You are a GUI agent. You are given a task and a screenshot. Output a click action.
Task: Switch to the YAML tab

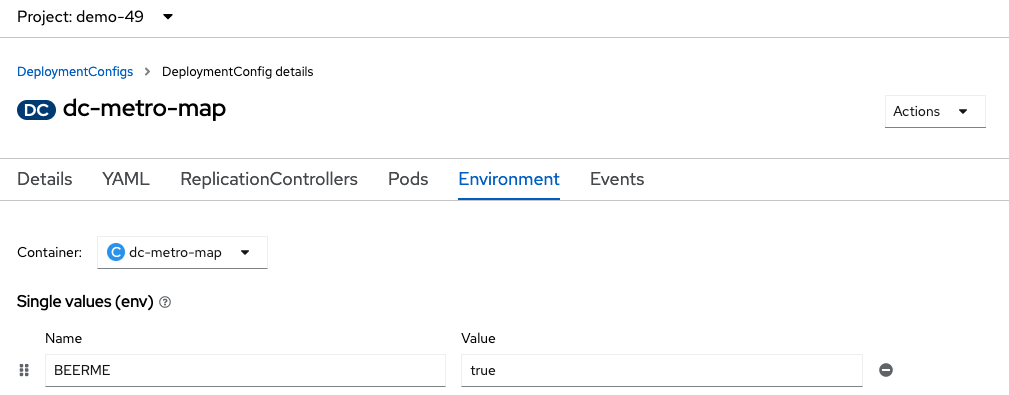[126, 179]
